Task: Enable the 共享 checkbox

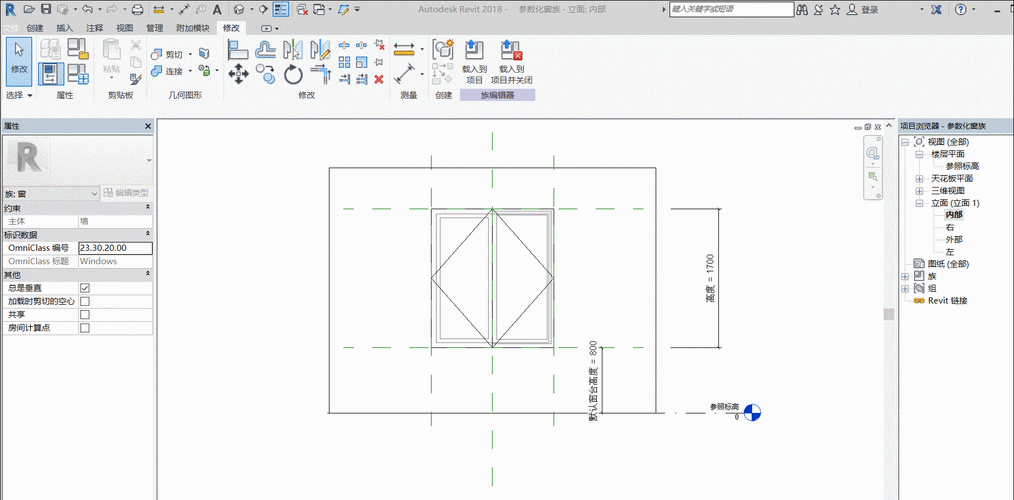Action: coord(85,314)
